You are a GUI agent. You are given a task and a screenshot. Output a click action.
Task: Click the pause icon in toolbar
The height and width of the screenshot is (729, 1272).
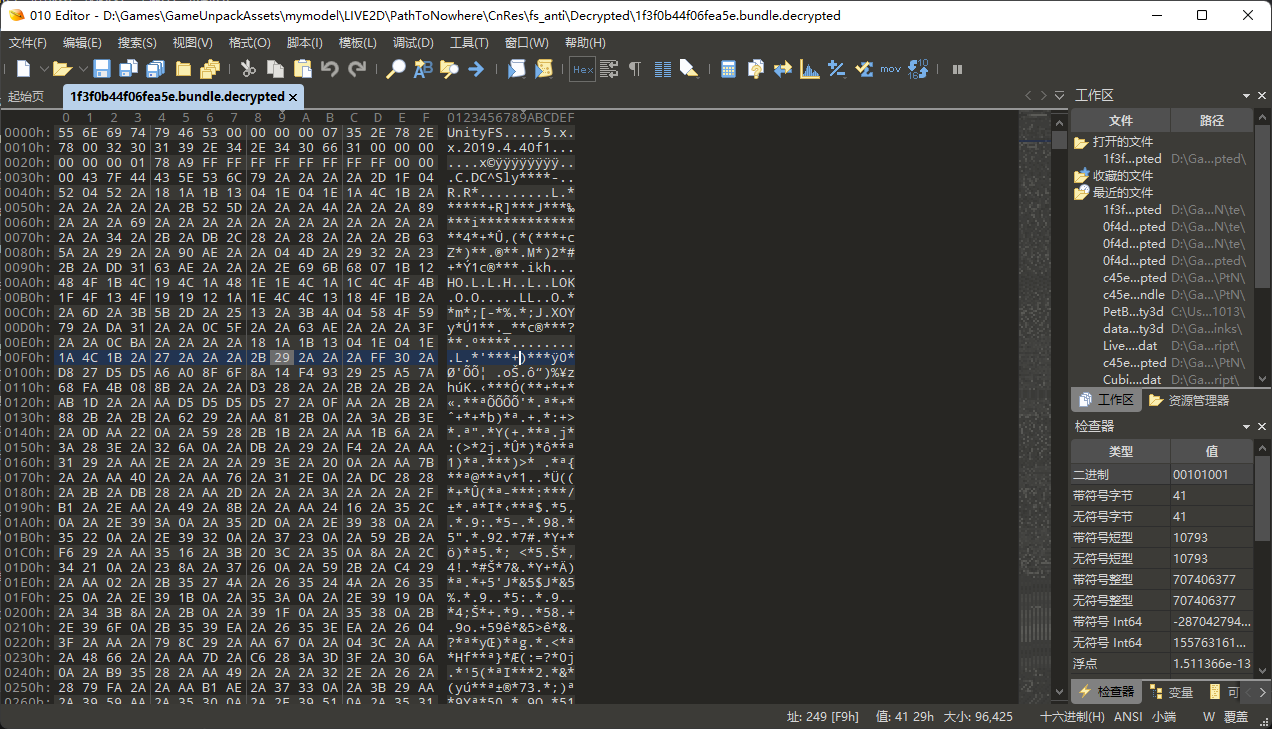957,69
